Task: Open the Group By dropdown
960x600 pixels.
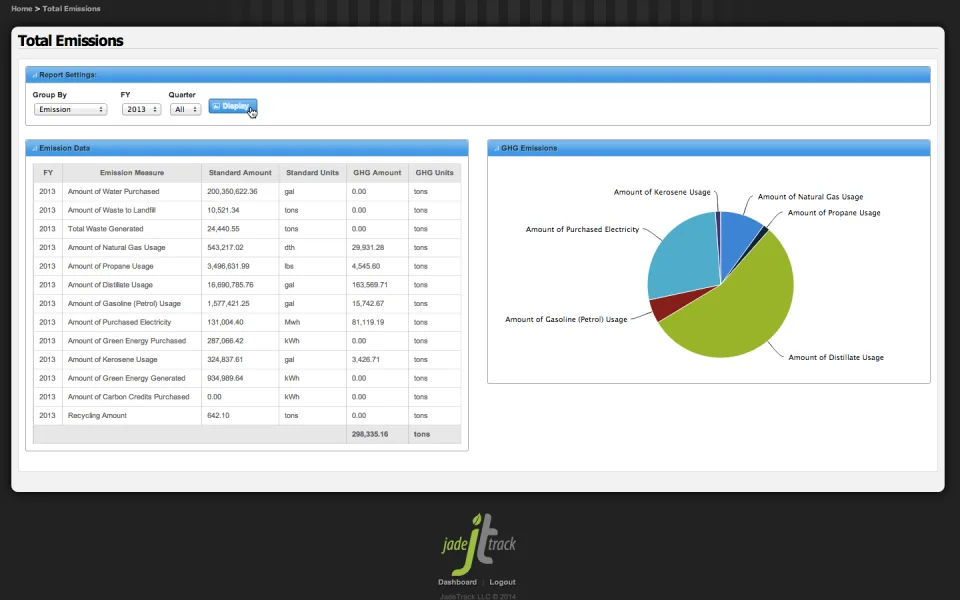Action: (70, 110)
